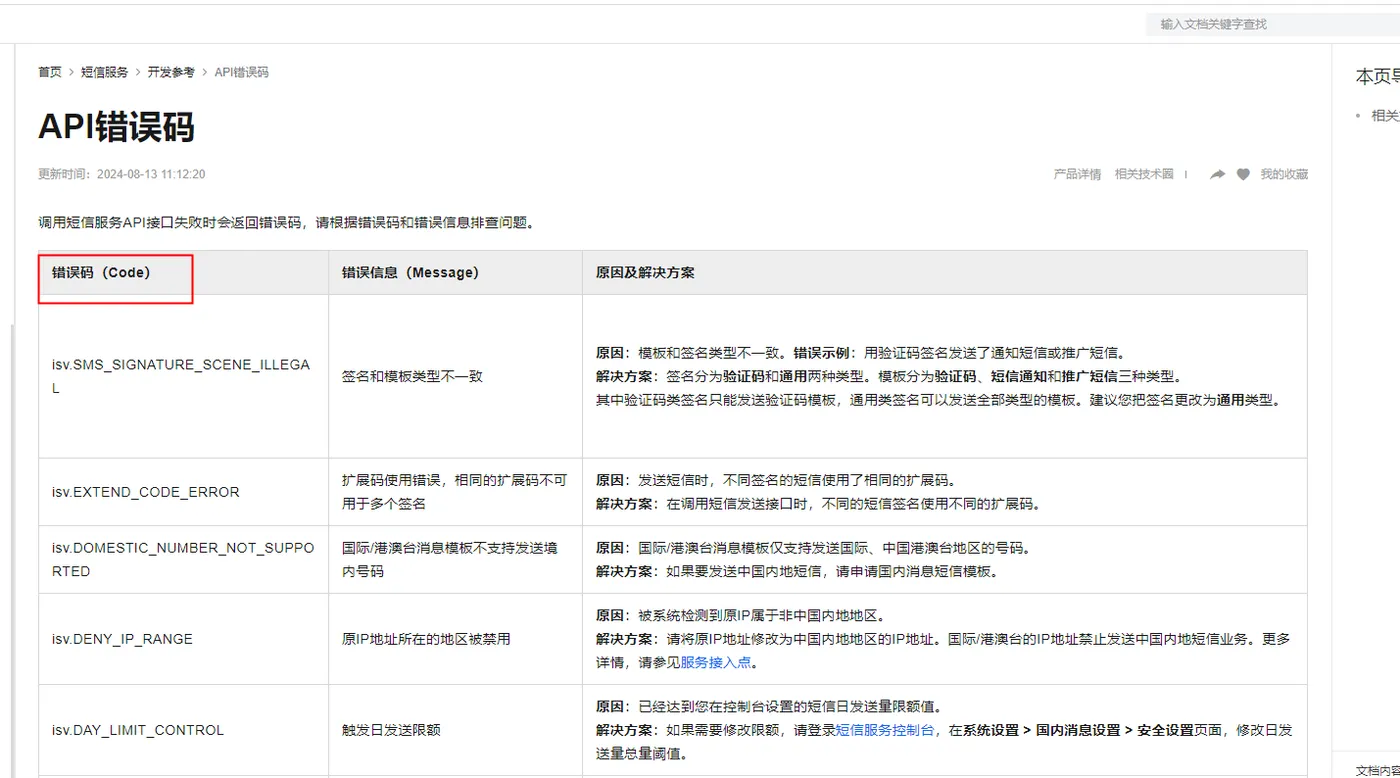
Task: Click the API错误码 breadcrumb item
Action: [x=241, y=72]
